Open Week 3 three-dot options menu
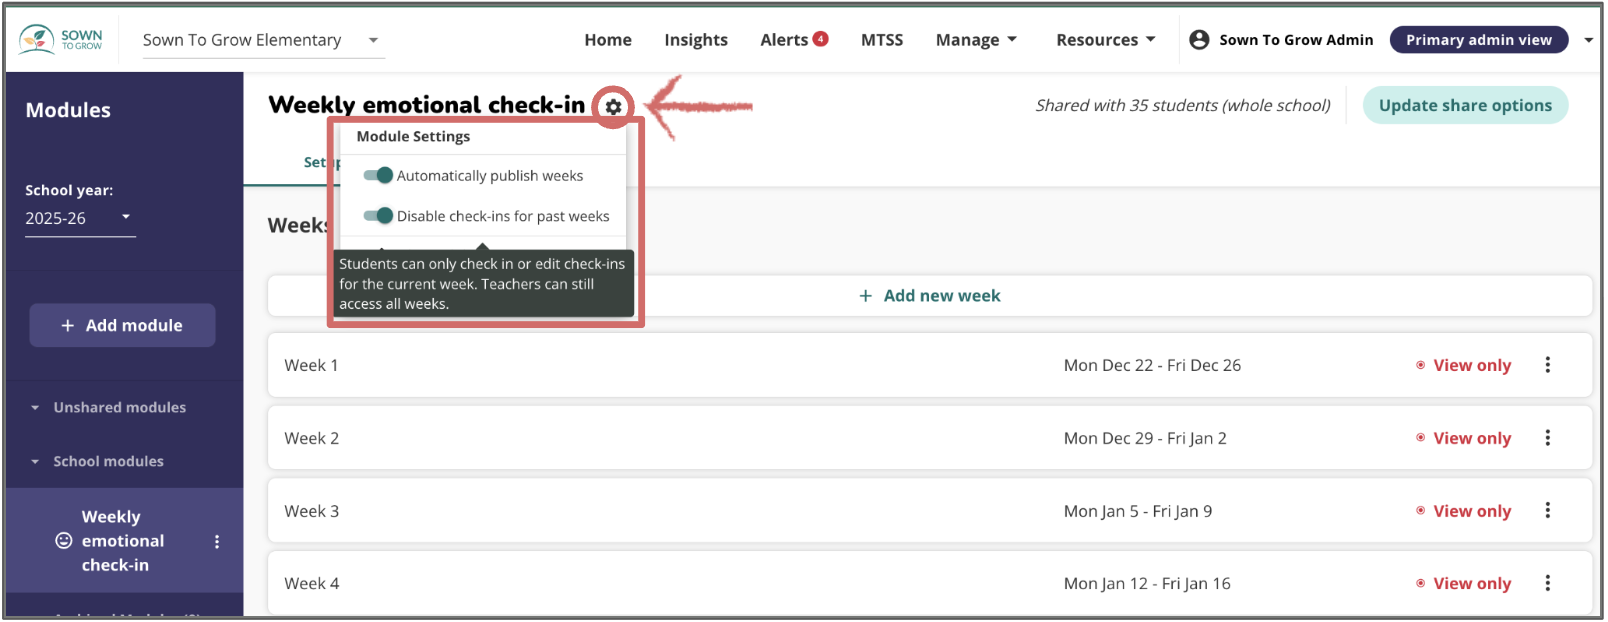 coord(1547,511)
